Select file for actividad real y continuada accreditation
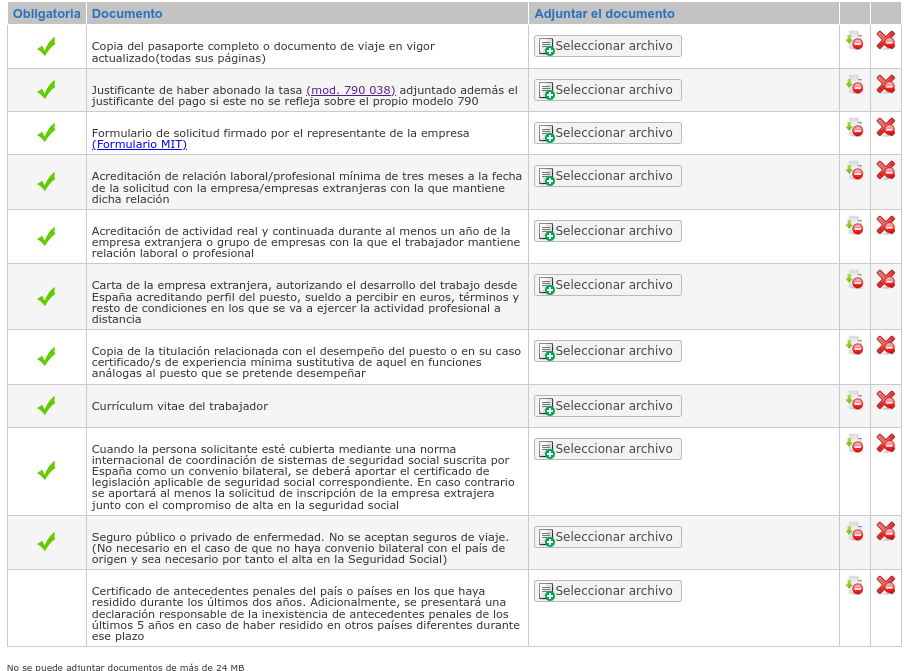The height and width of the screenshot is (671, 906). click(608, 231)
